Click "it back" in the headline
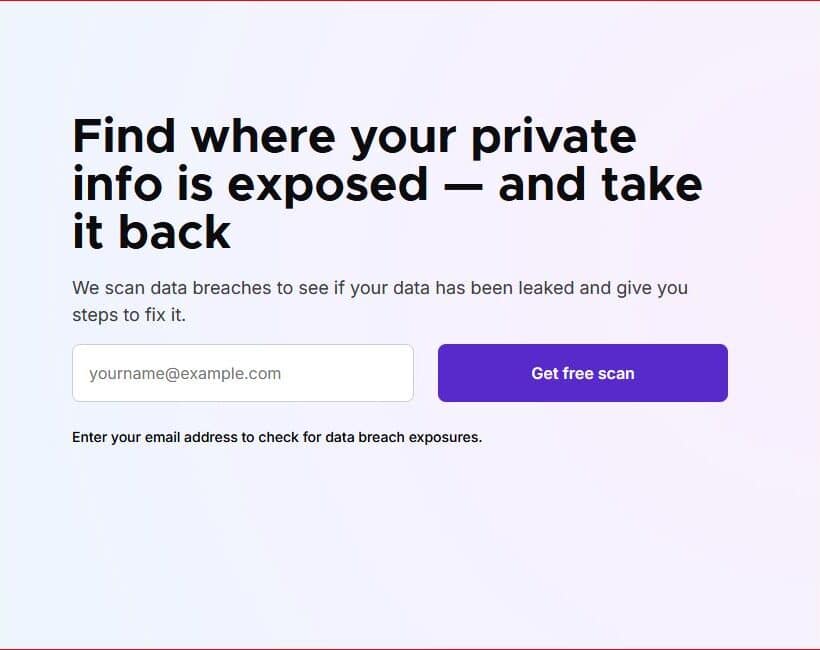This screenshot has height=650, width=820. tap(151, 232)
